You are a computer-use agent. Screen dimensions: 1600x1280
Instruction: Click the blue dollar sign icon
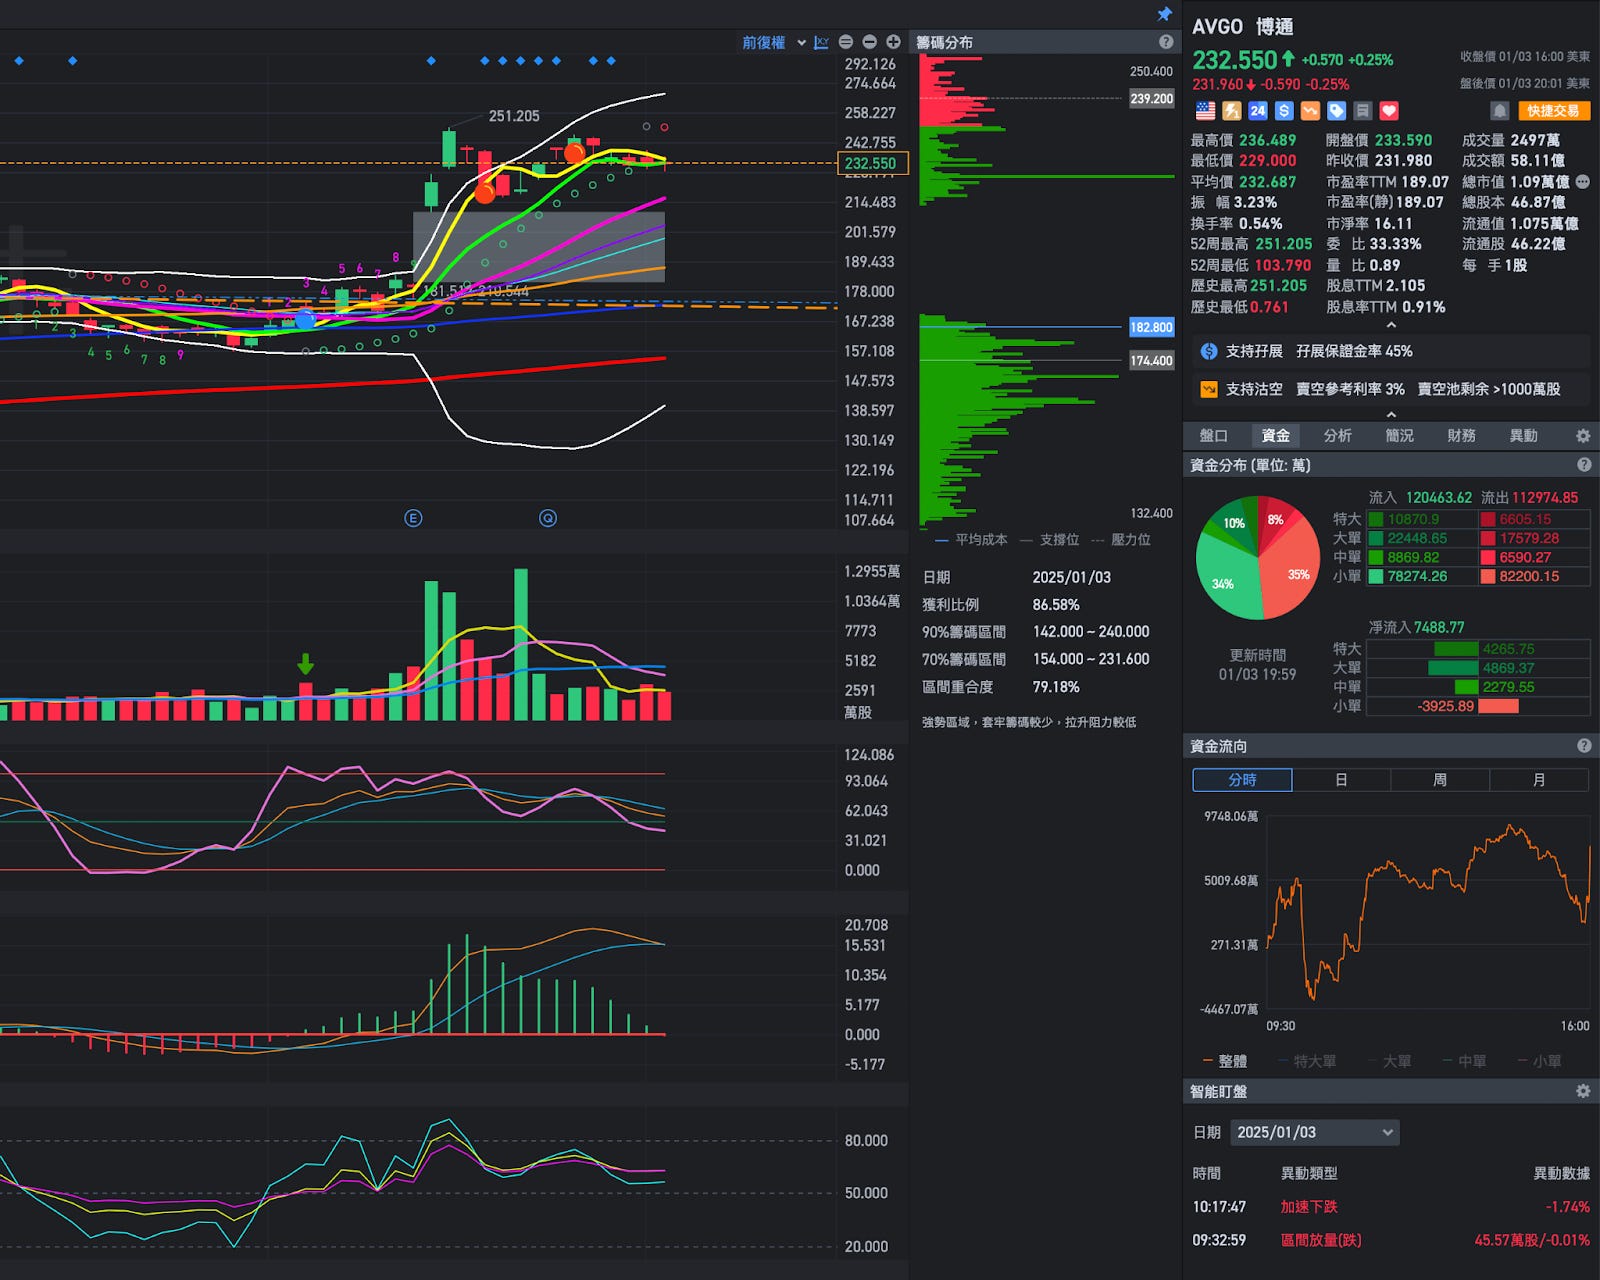(x=1284, y=111)
